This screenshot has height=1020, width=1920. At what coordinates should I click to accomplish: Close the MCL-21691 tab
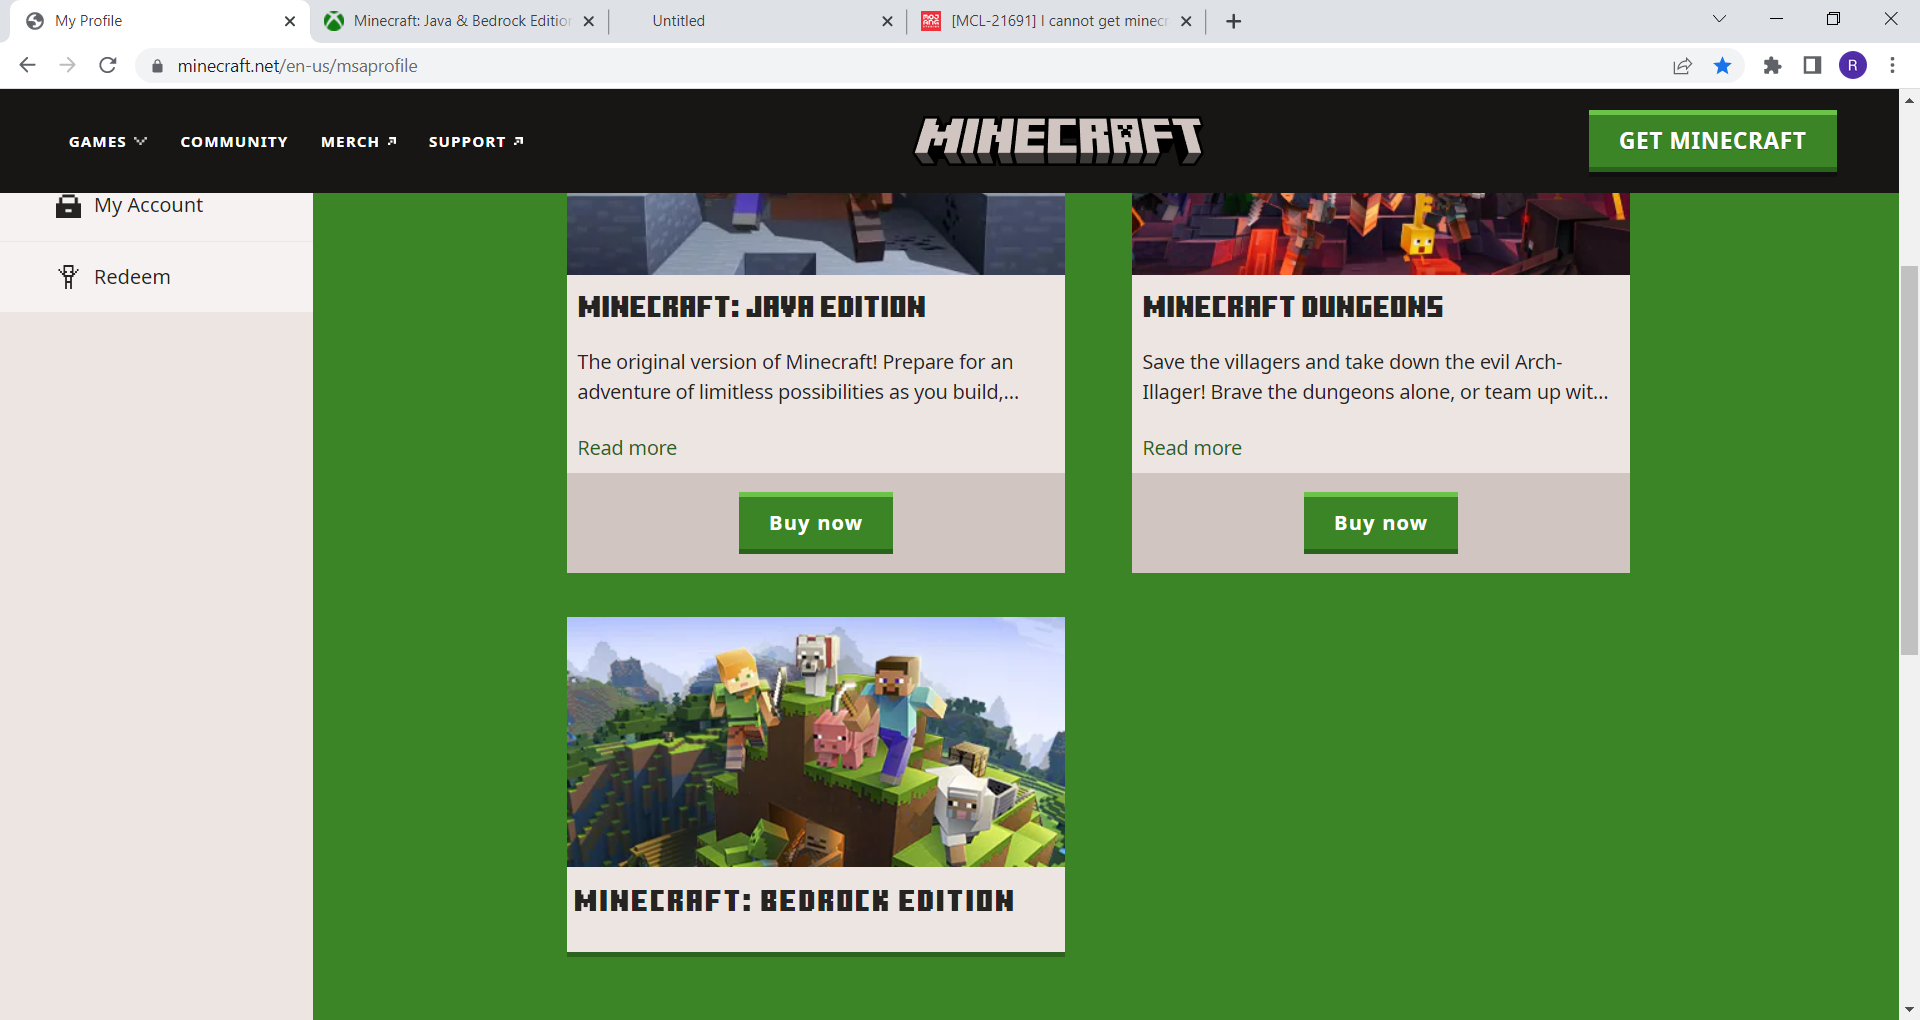point(1186,21)
